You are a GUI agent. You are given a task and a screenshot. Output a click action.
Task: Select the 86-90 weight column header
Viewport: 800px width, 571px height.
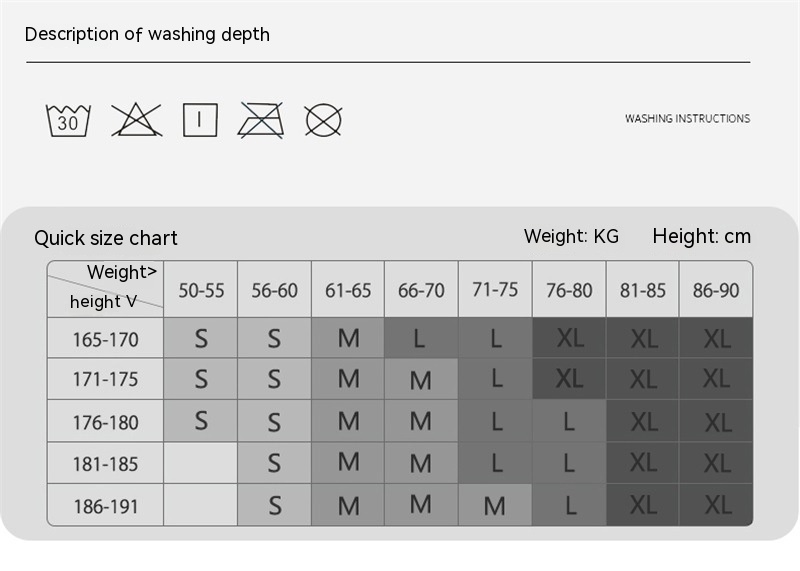pos(716,289)
